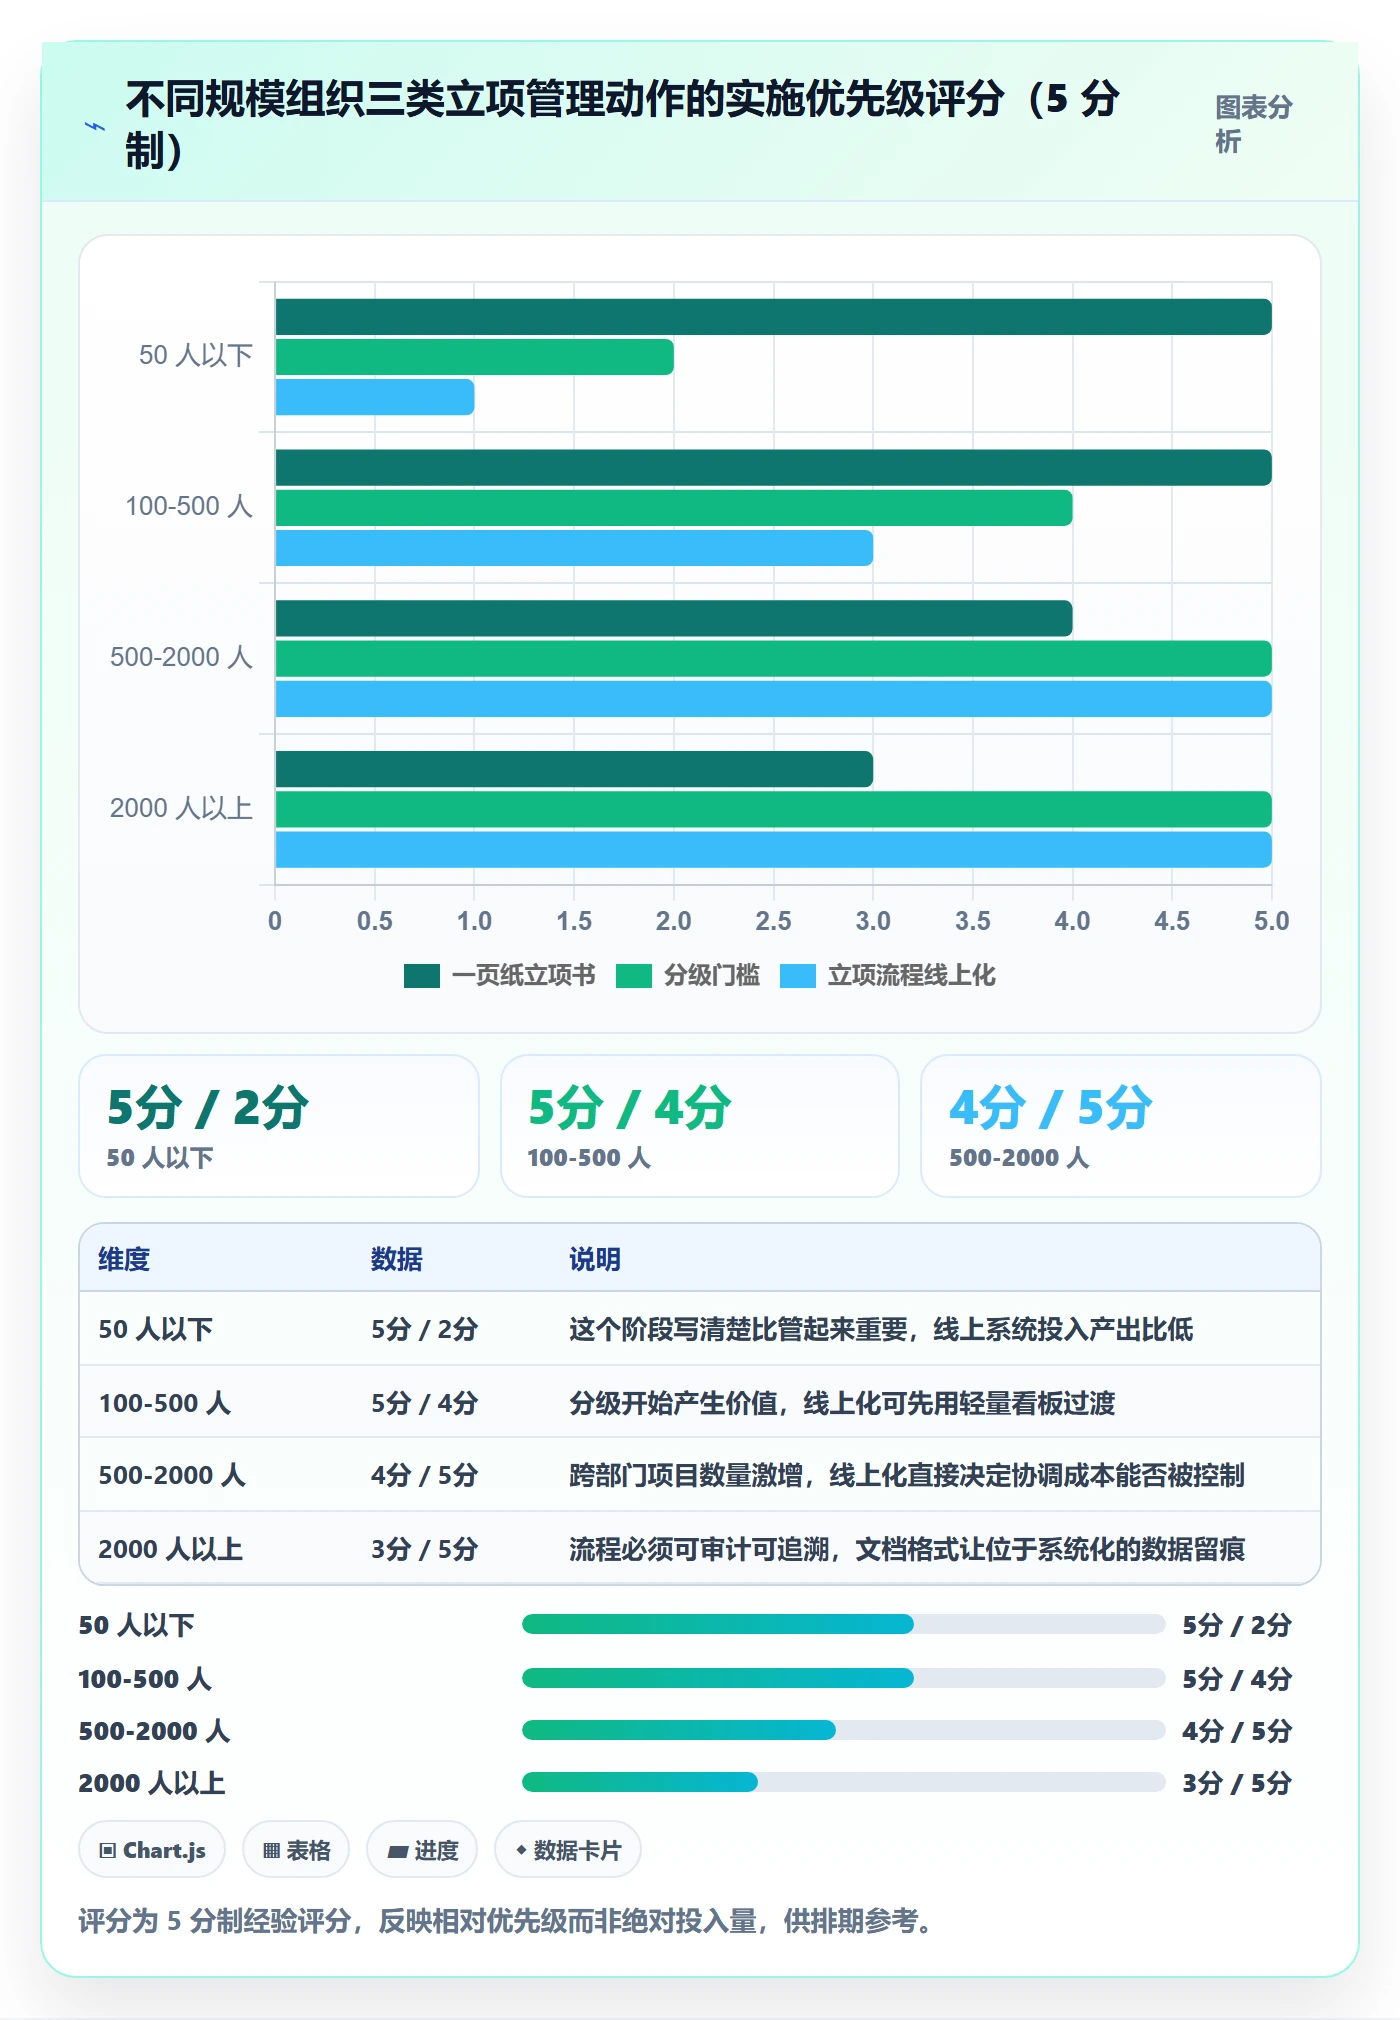This screenshot has width=1400, height=2020.
Task: Click the lightning bolt icon beside the title
Action: 95,126
